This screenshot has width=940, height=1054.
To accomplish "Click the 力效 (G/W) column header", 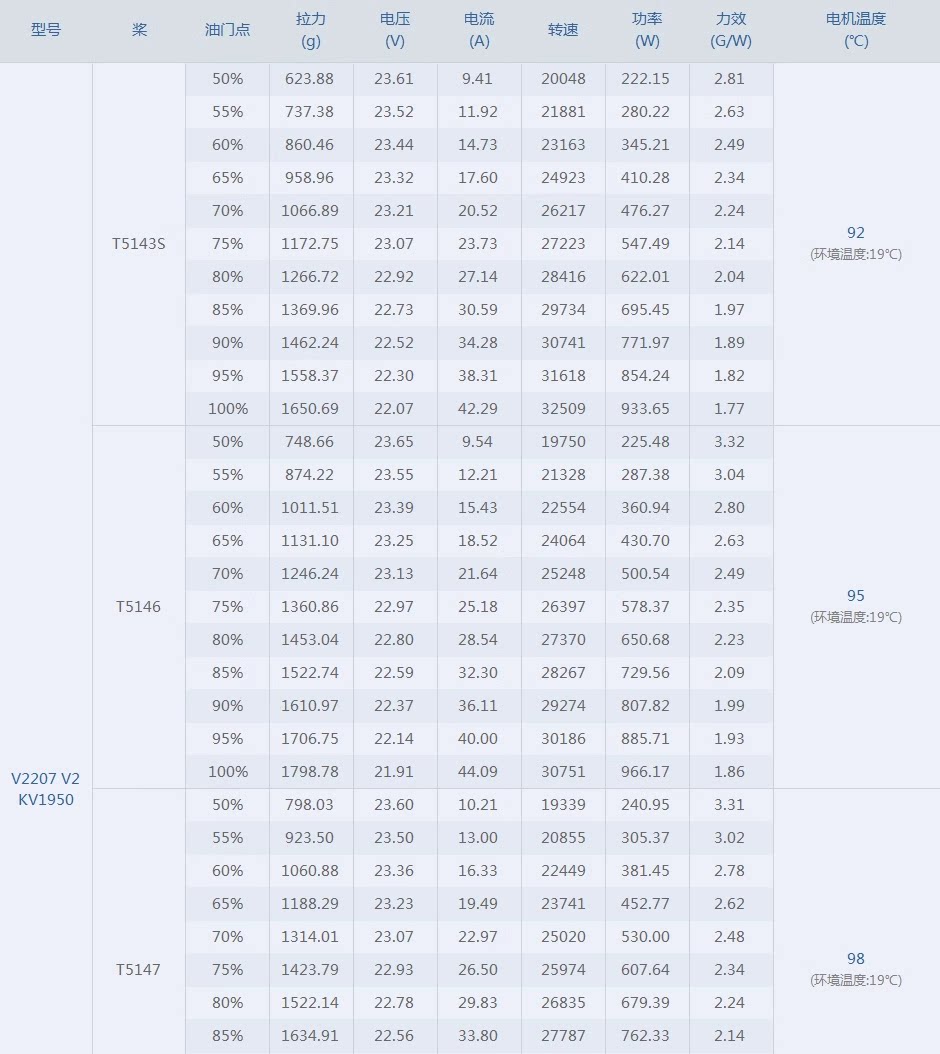I will click(x=731, y=30).
